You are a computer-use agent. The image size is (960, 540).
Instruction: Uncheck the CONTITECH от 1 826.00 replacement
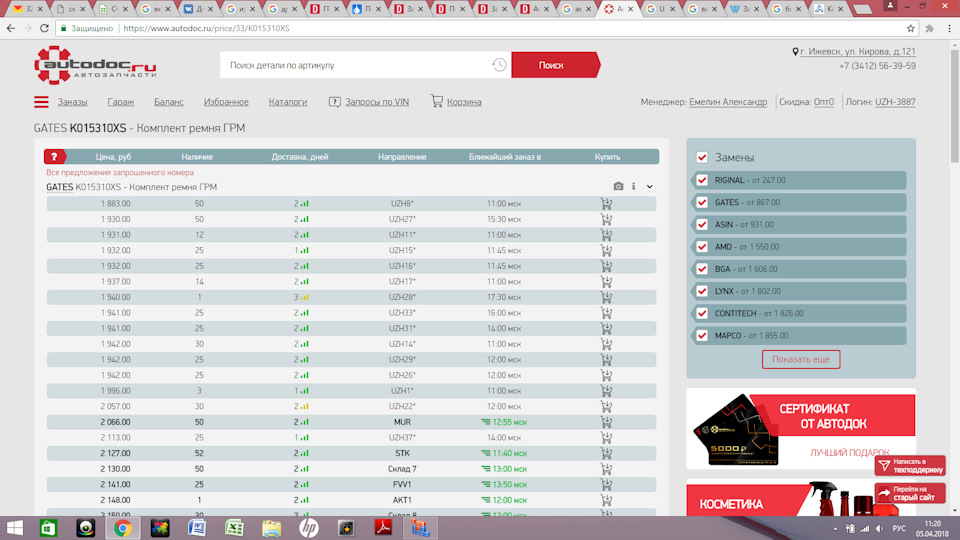point(702,313)
